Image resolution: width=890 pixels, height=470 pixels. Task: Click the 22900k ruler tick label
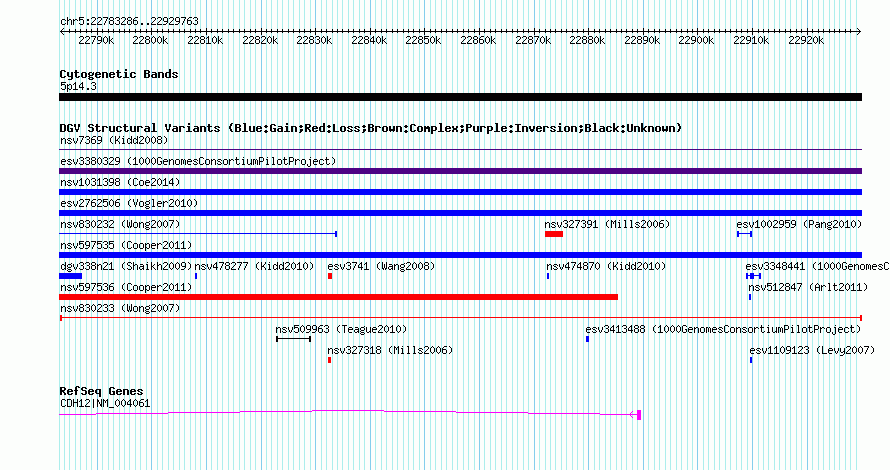[x=696, y=40]
